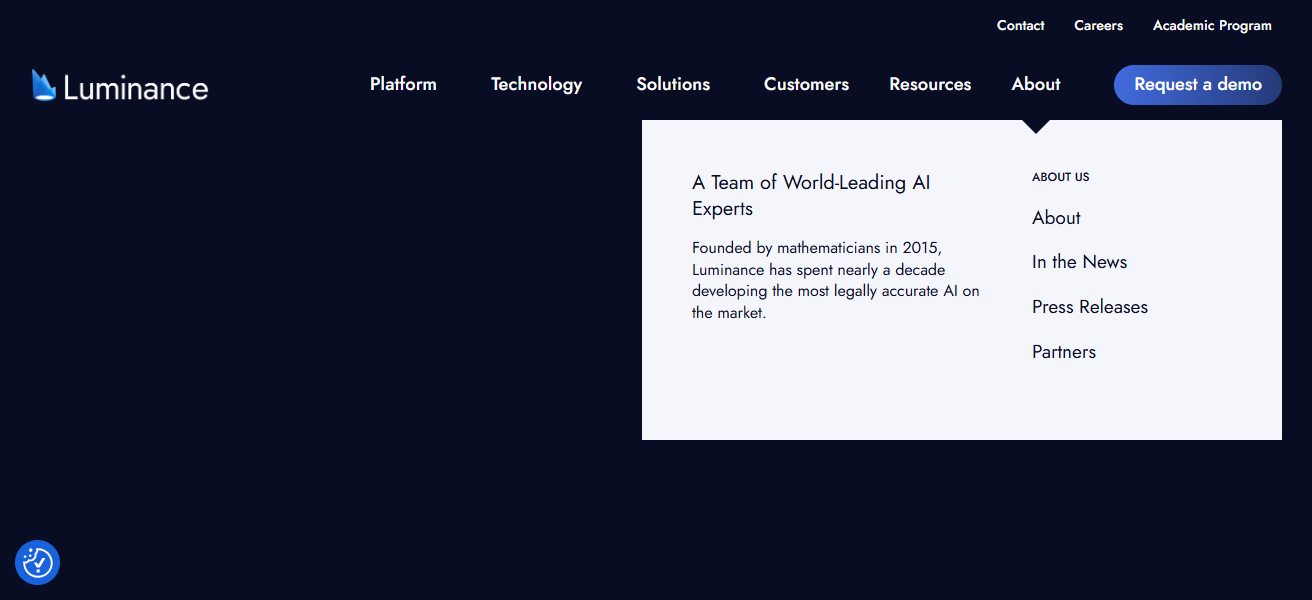Select About in the top navigation
The height and width of the screenshot is (600, 1312).
(x=1036, y=84)
